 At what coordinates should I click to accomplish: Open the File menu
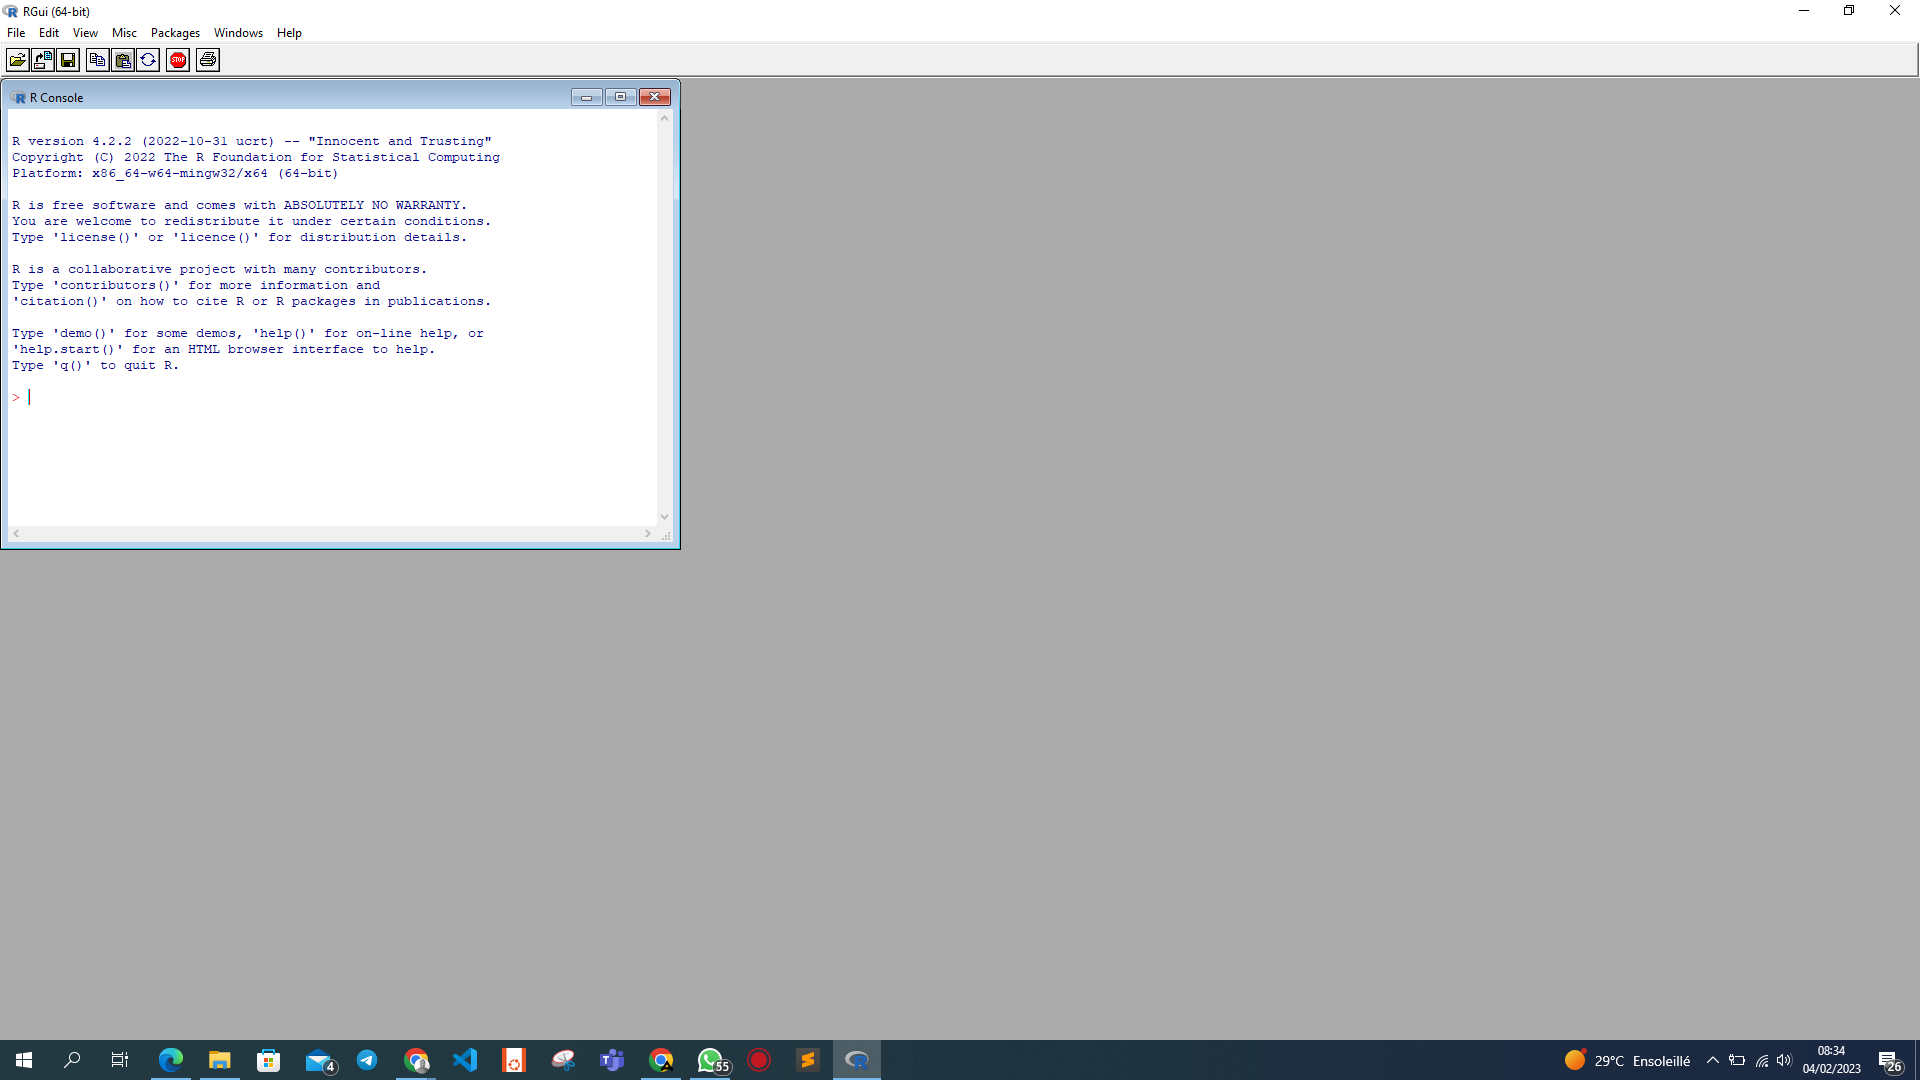click(16, 33)
